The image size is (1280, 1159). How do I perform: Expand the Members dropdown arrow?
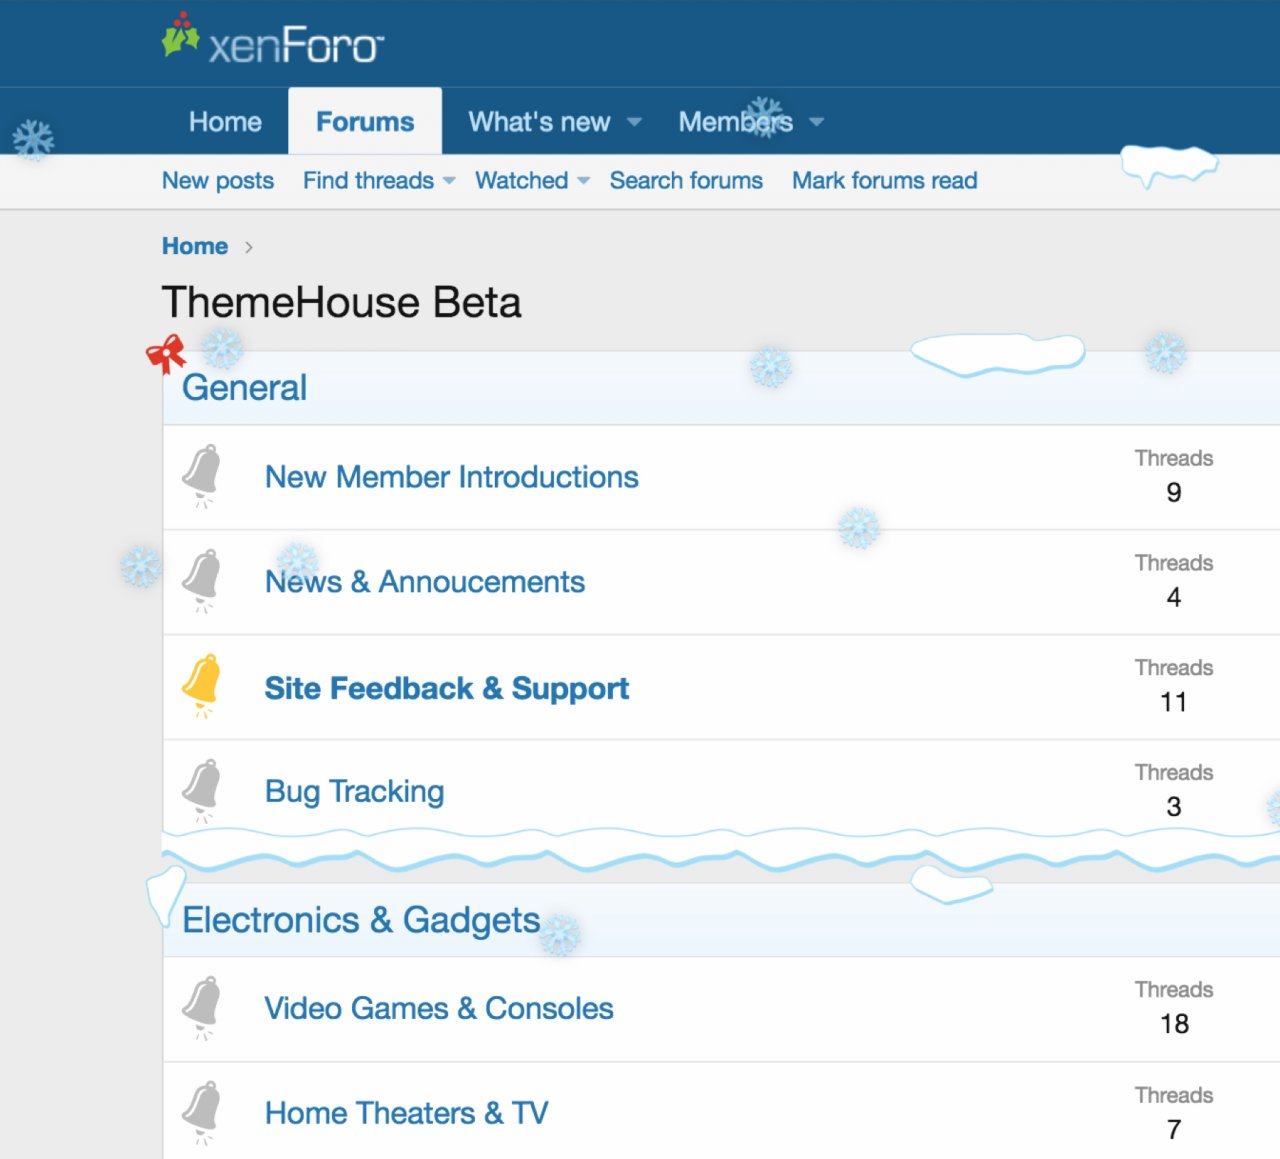817,122
